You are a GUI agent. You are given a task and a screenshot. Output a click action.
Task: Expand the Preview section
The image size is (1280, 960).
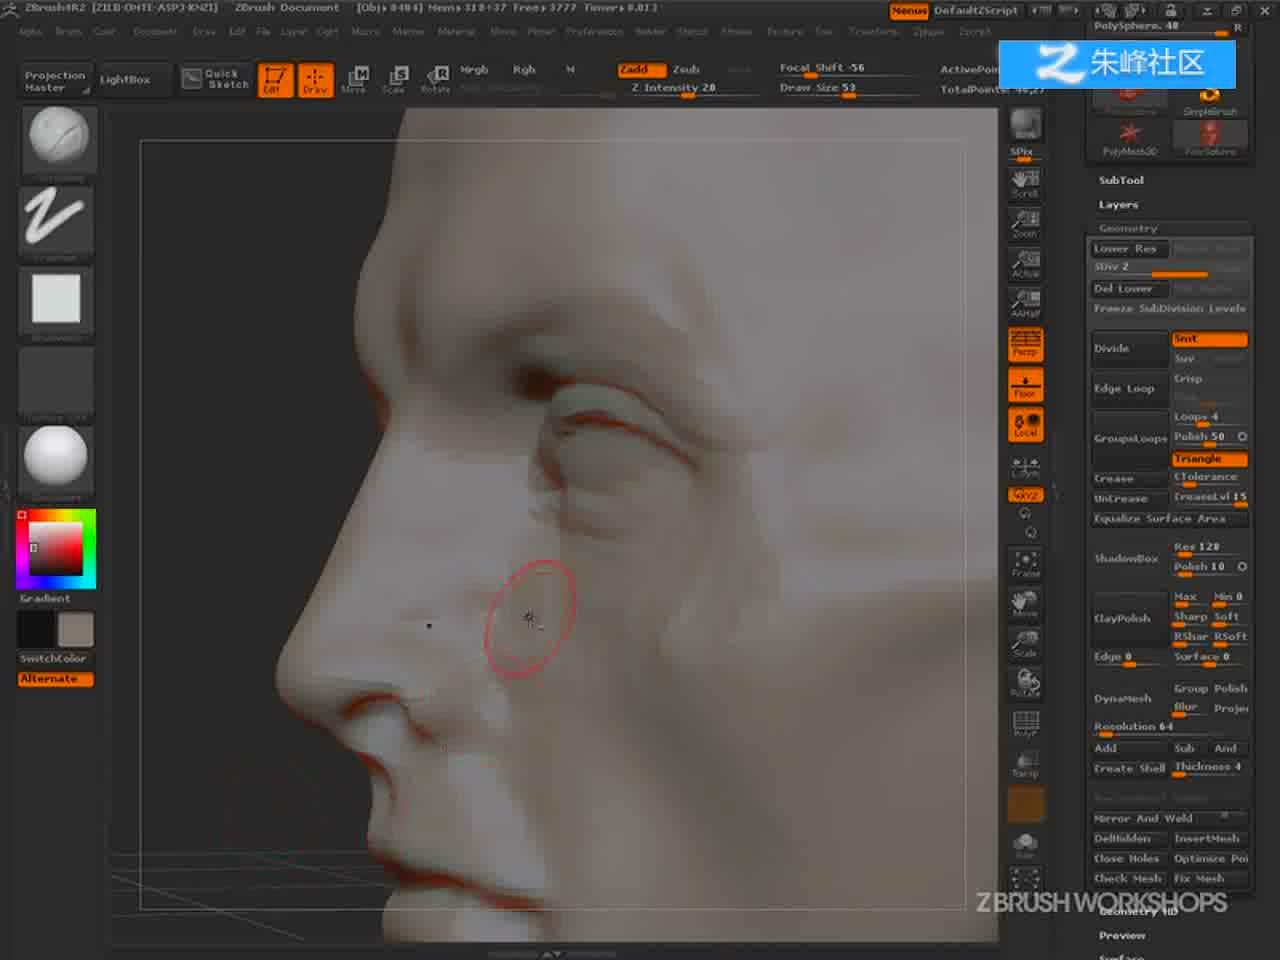tap(1122, 936)
